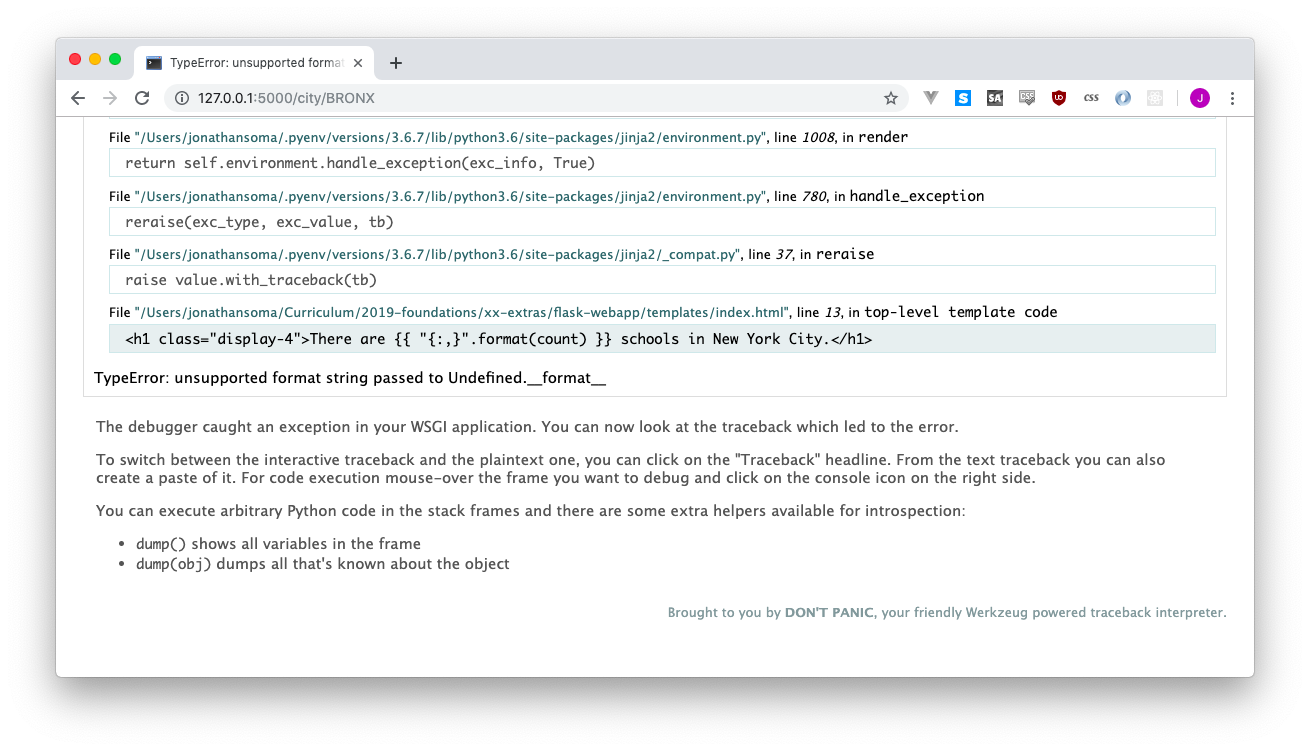Select the TypeError tab
Screen dimensions: 1310x751
pos(252,63)
